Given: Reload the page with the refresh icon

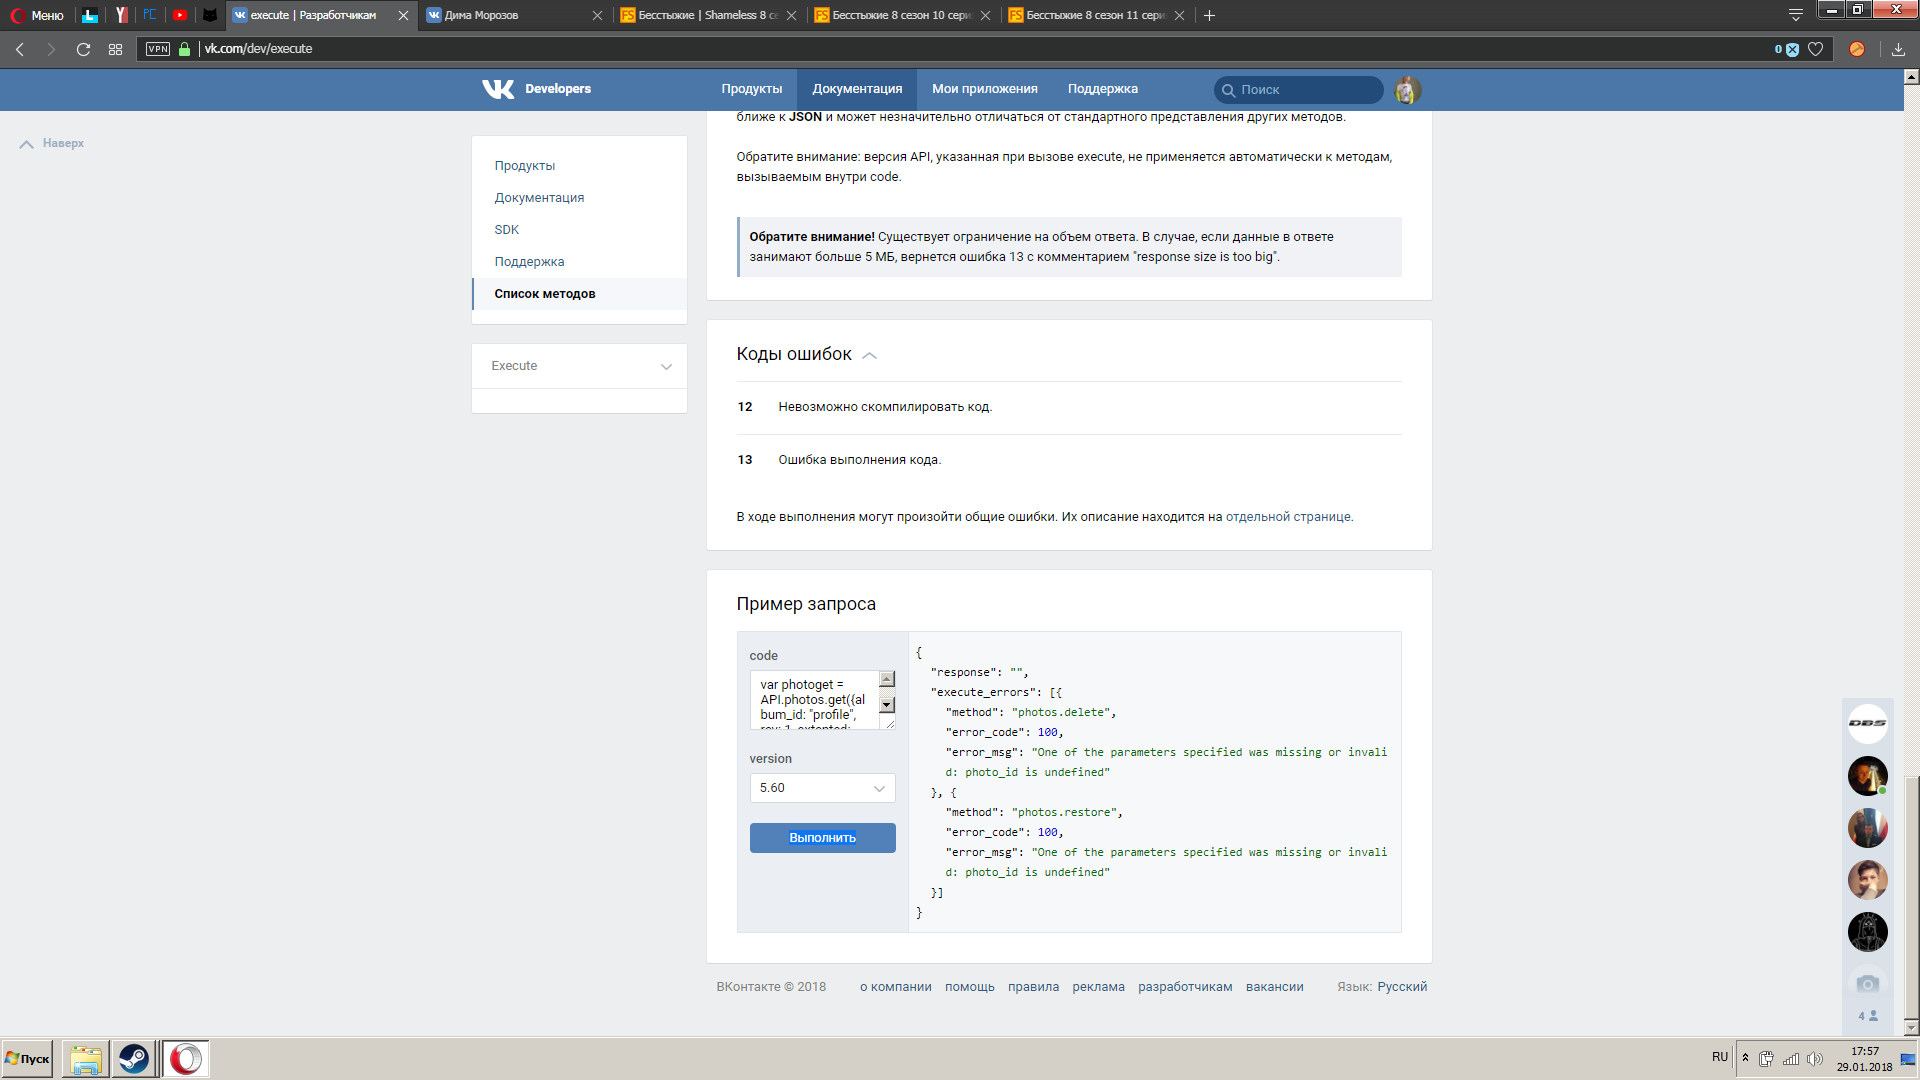Looking at the screenshot, I should 84,49.
